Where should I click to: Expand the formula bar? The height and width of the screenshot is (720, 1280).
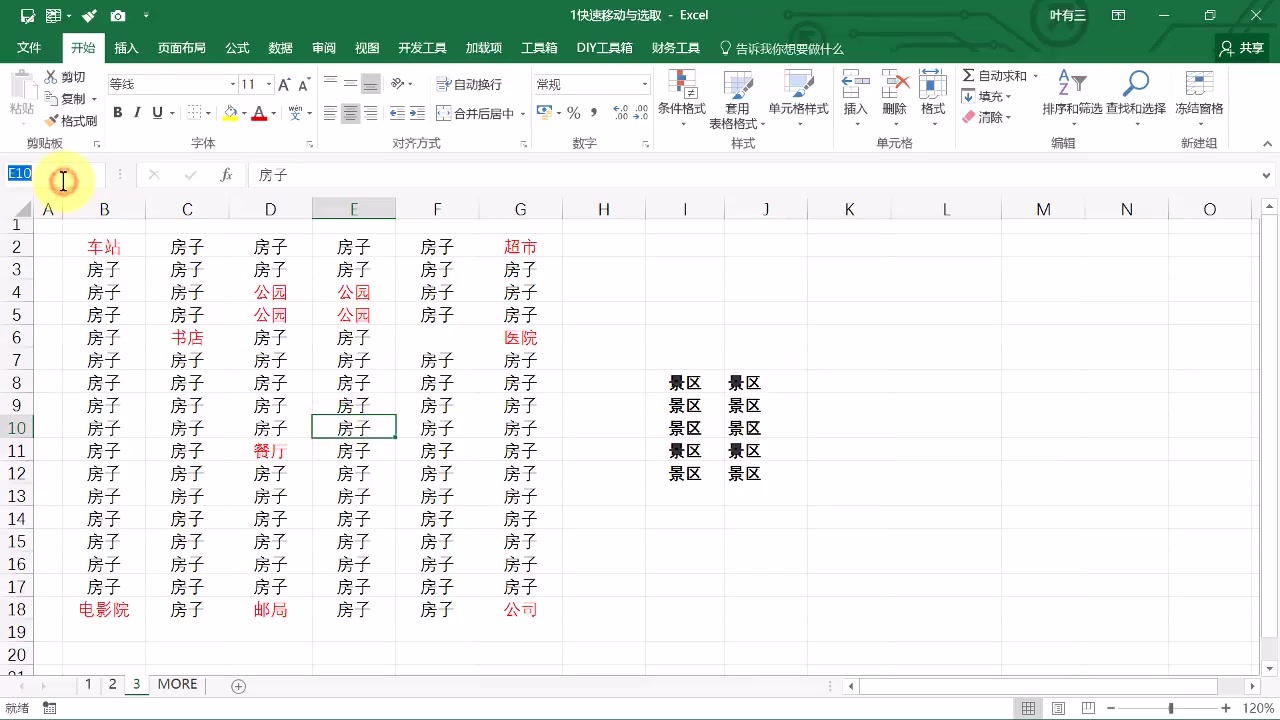(x=1267, y=175)
